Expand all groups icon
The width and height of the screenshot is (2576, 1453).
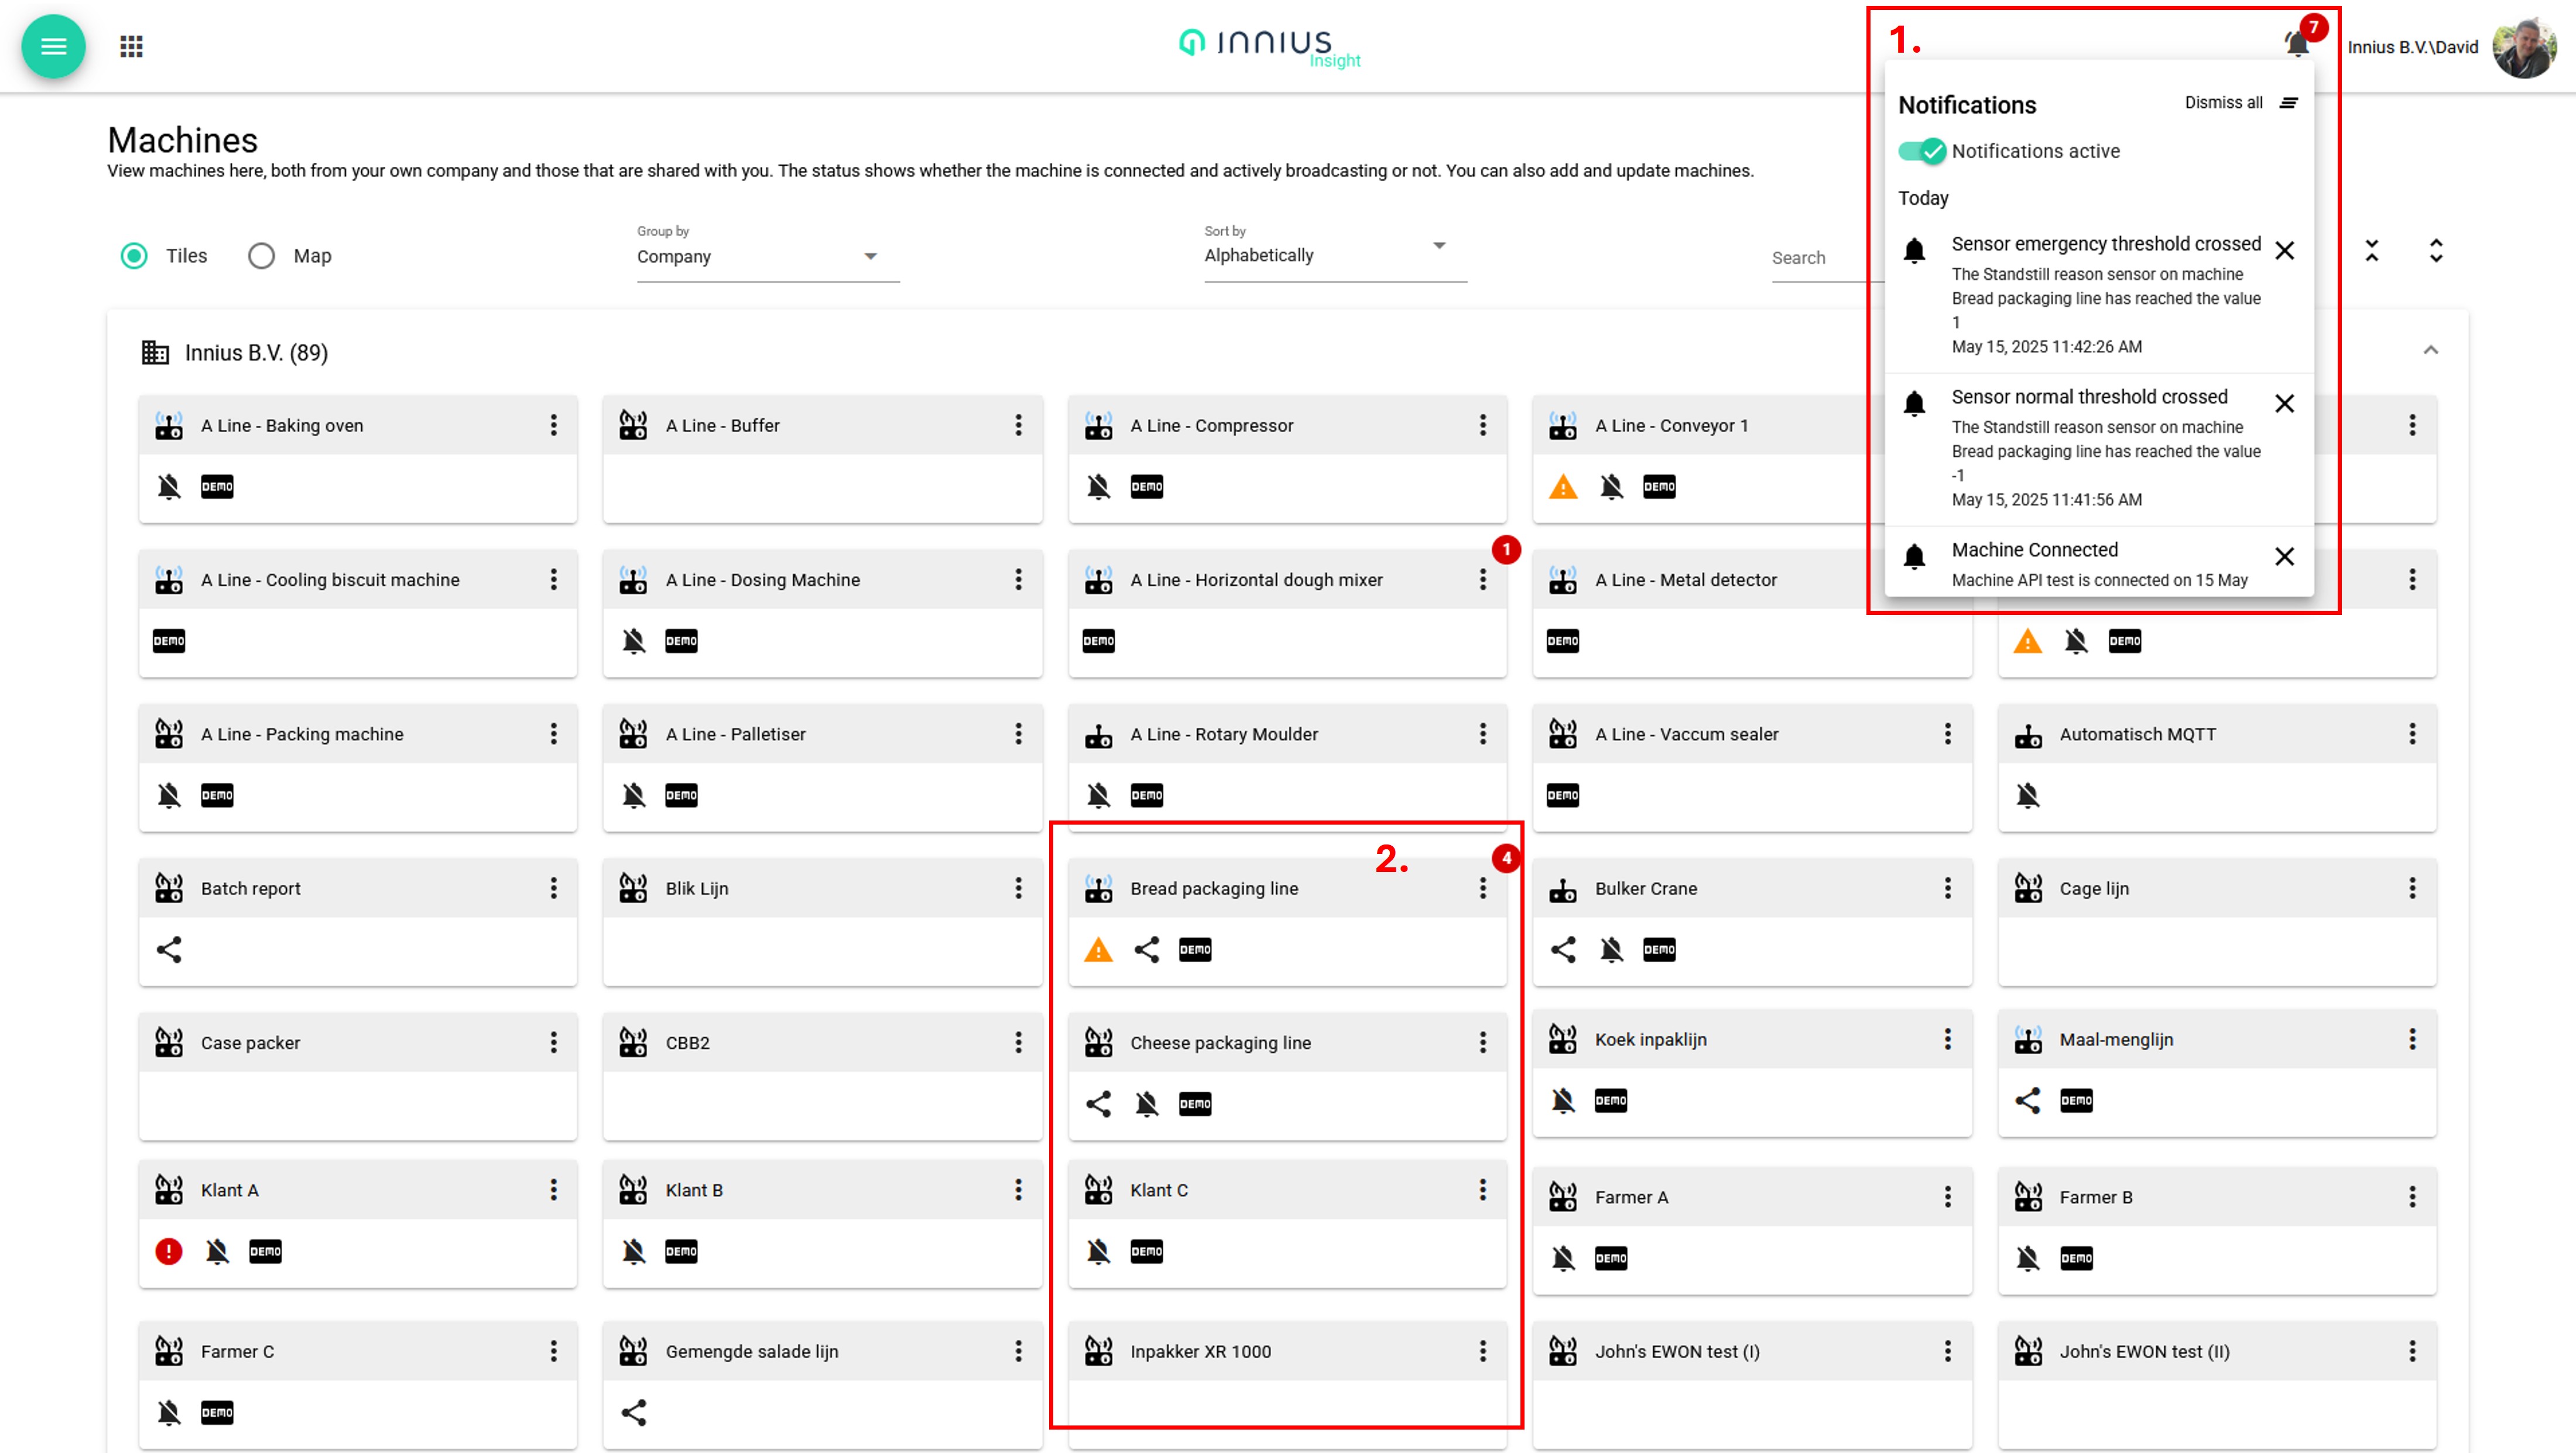(x=2436, y=251)
